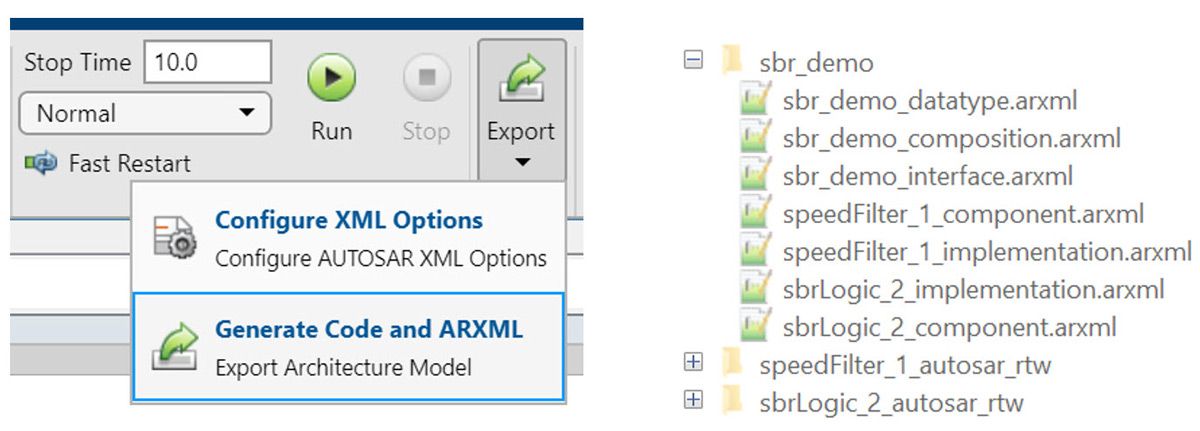This screenshot has height=431, width=1200.
Task: Expand the speedFilter_1_autosar_rtw folder
Action: [x=692, y=364]
